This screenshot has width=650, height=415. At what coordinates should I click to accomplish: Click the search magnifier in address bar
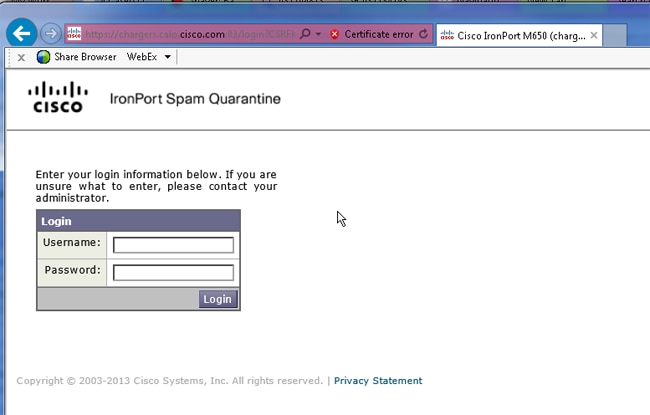(x=305, y=34)
